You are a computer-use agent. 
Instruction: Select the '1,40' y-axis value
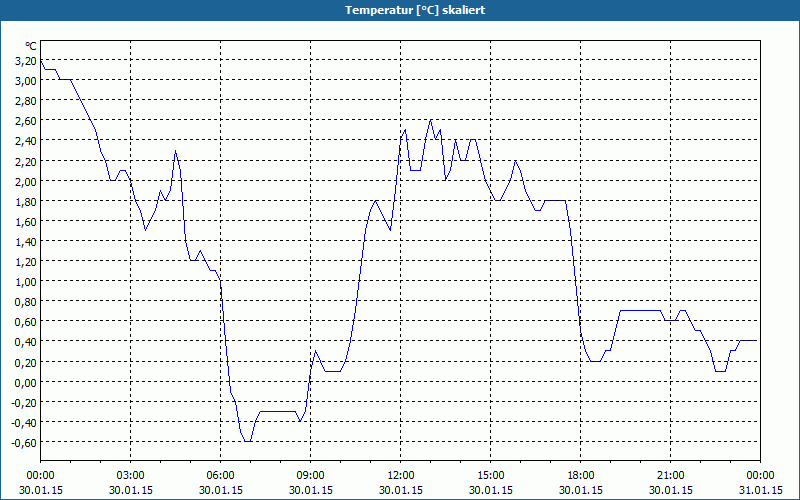(x=27, y=242)
